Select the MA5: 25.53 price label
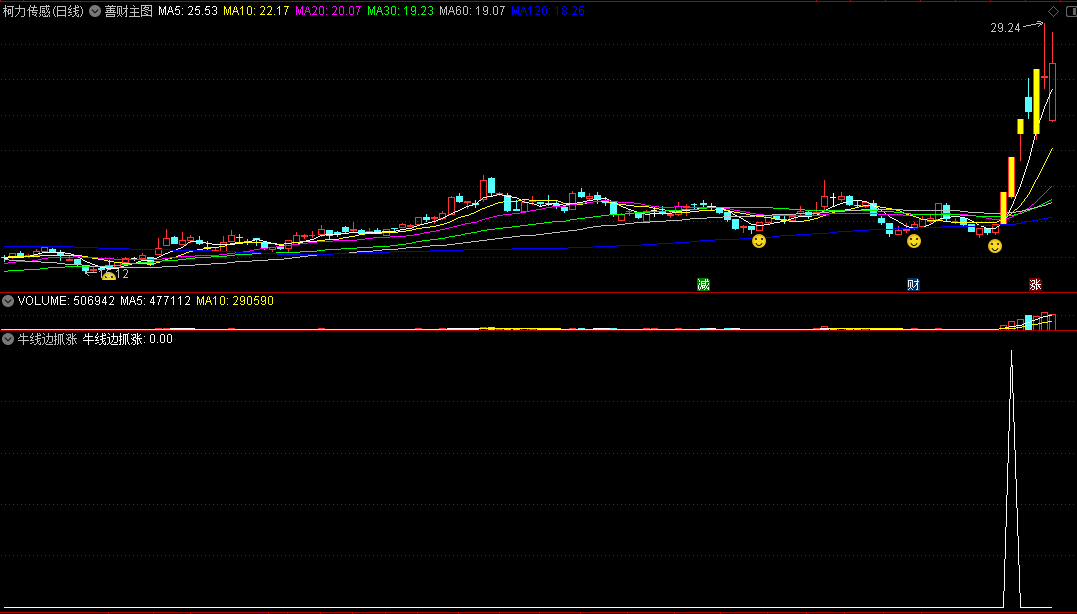This screenshot has height=614, width=1077. 188,11
